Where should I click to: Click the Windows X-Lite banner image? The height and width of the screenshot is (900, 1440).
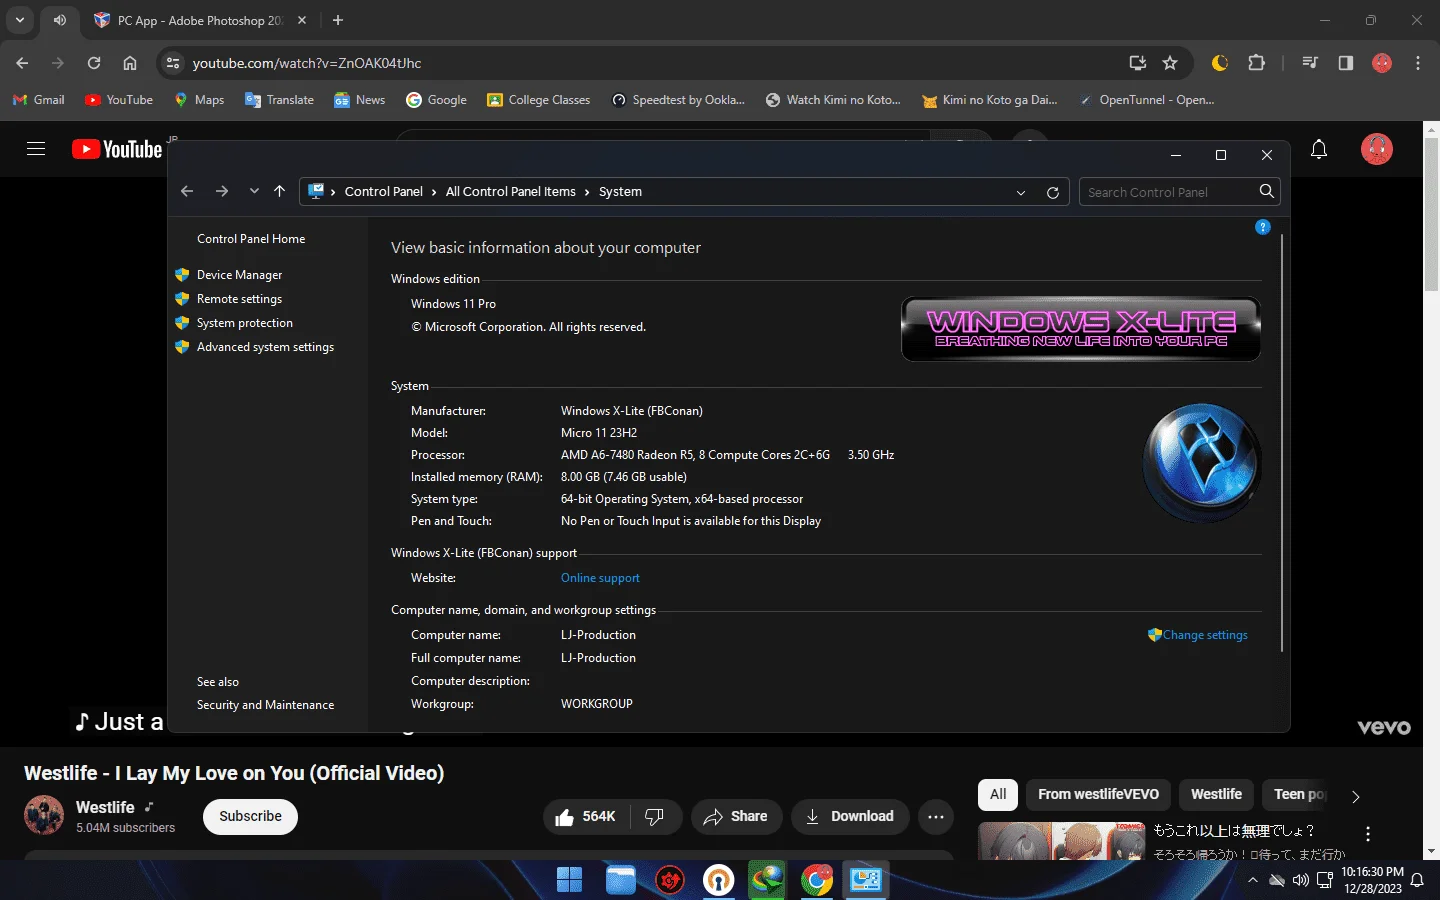(x=1081, y=329)
